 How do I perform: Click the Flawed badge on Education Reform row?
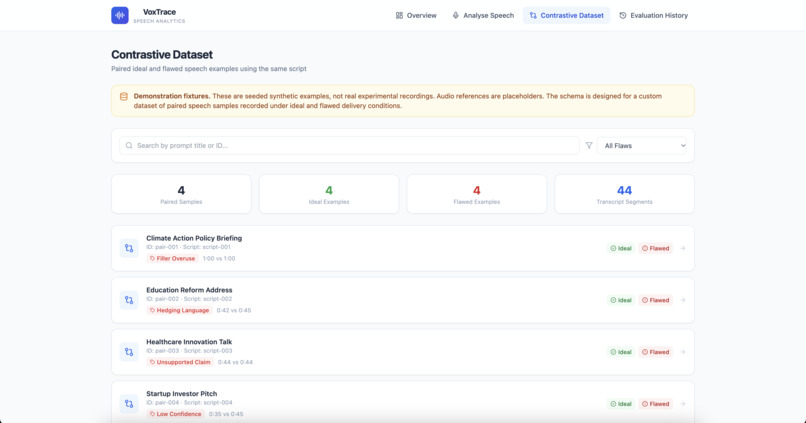(656, 300)
